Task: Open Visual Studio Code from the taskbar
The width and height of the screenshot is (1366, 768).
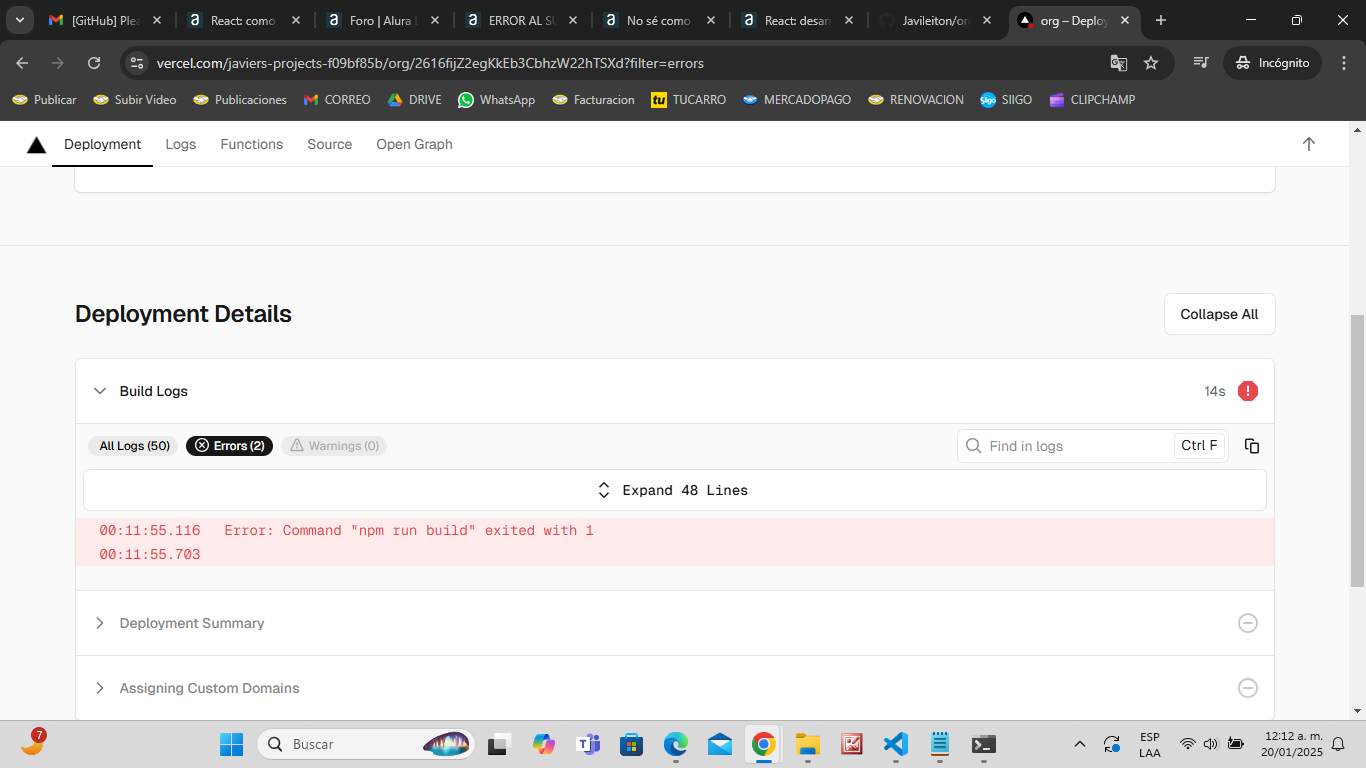Action: [x=895, y=744]
